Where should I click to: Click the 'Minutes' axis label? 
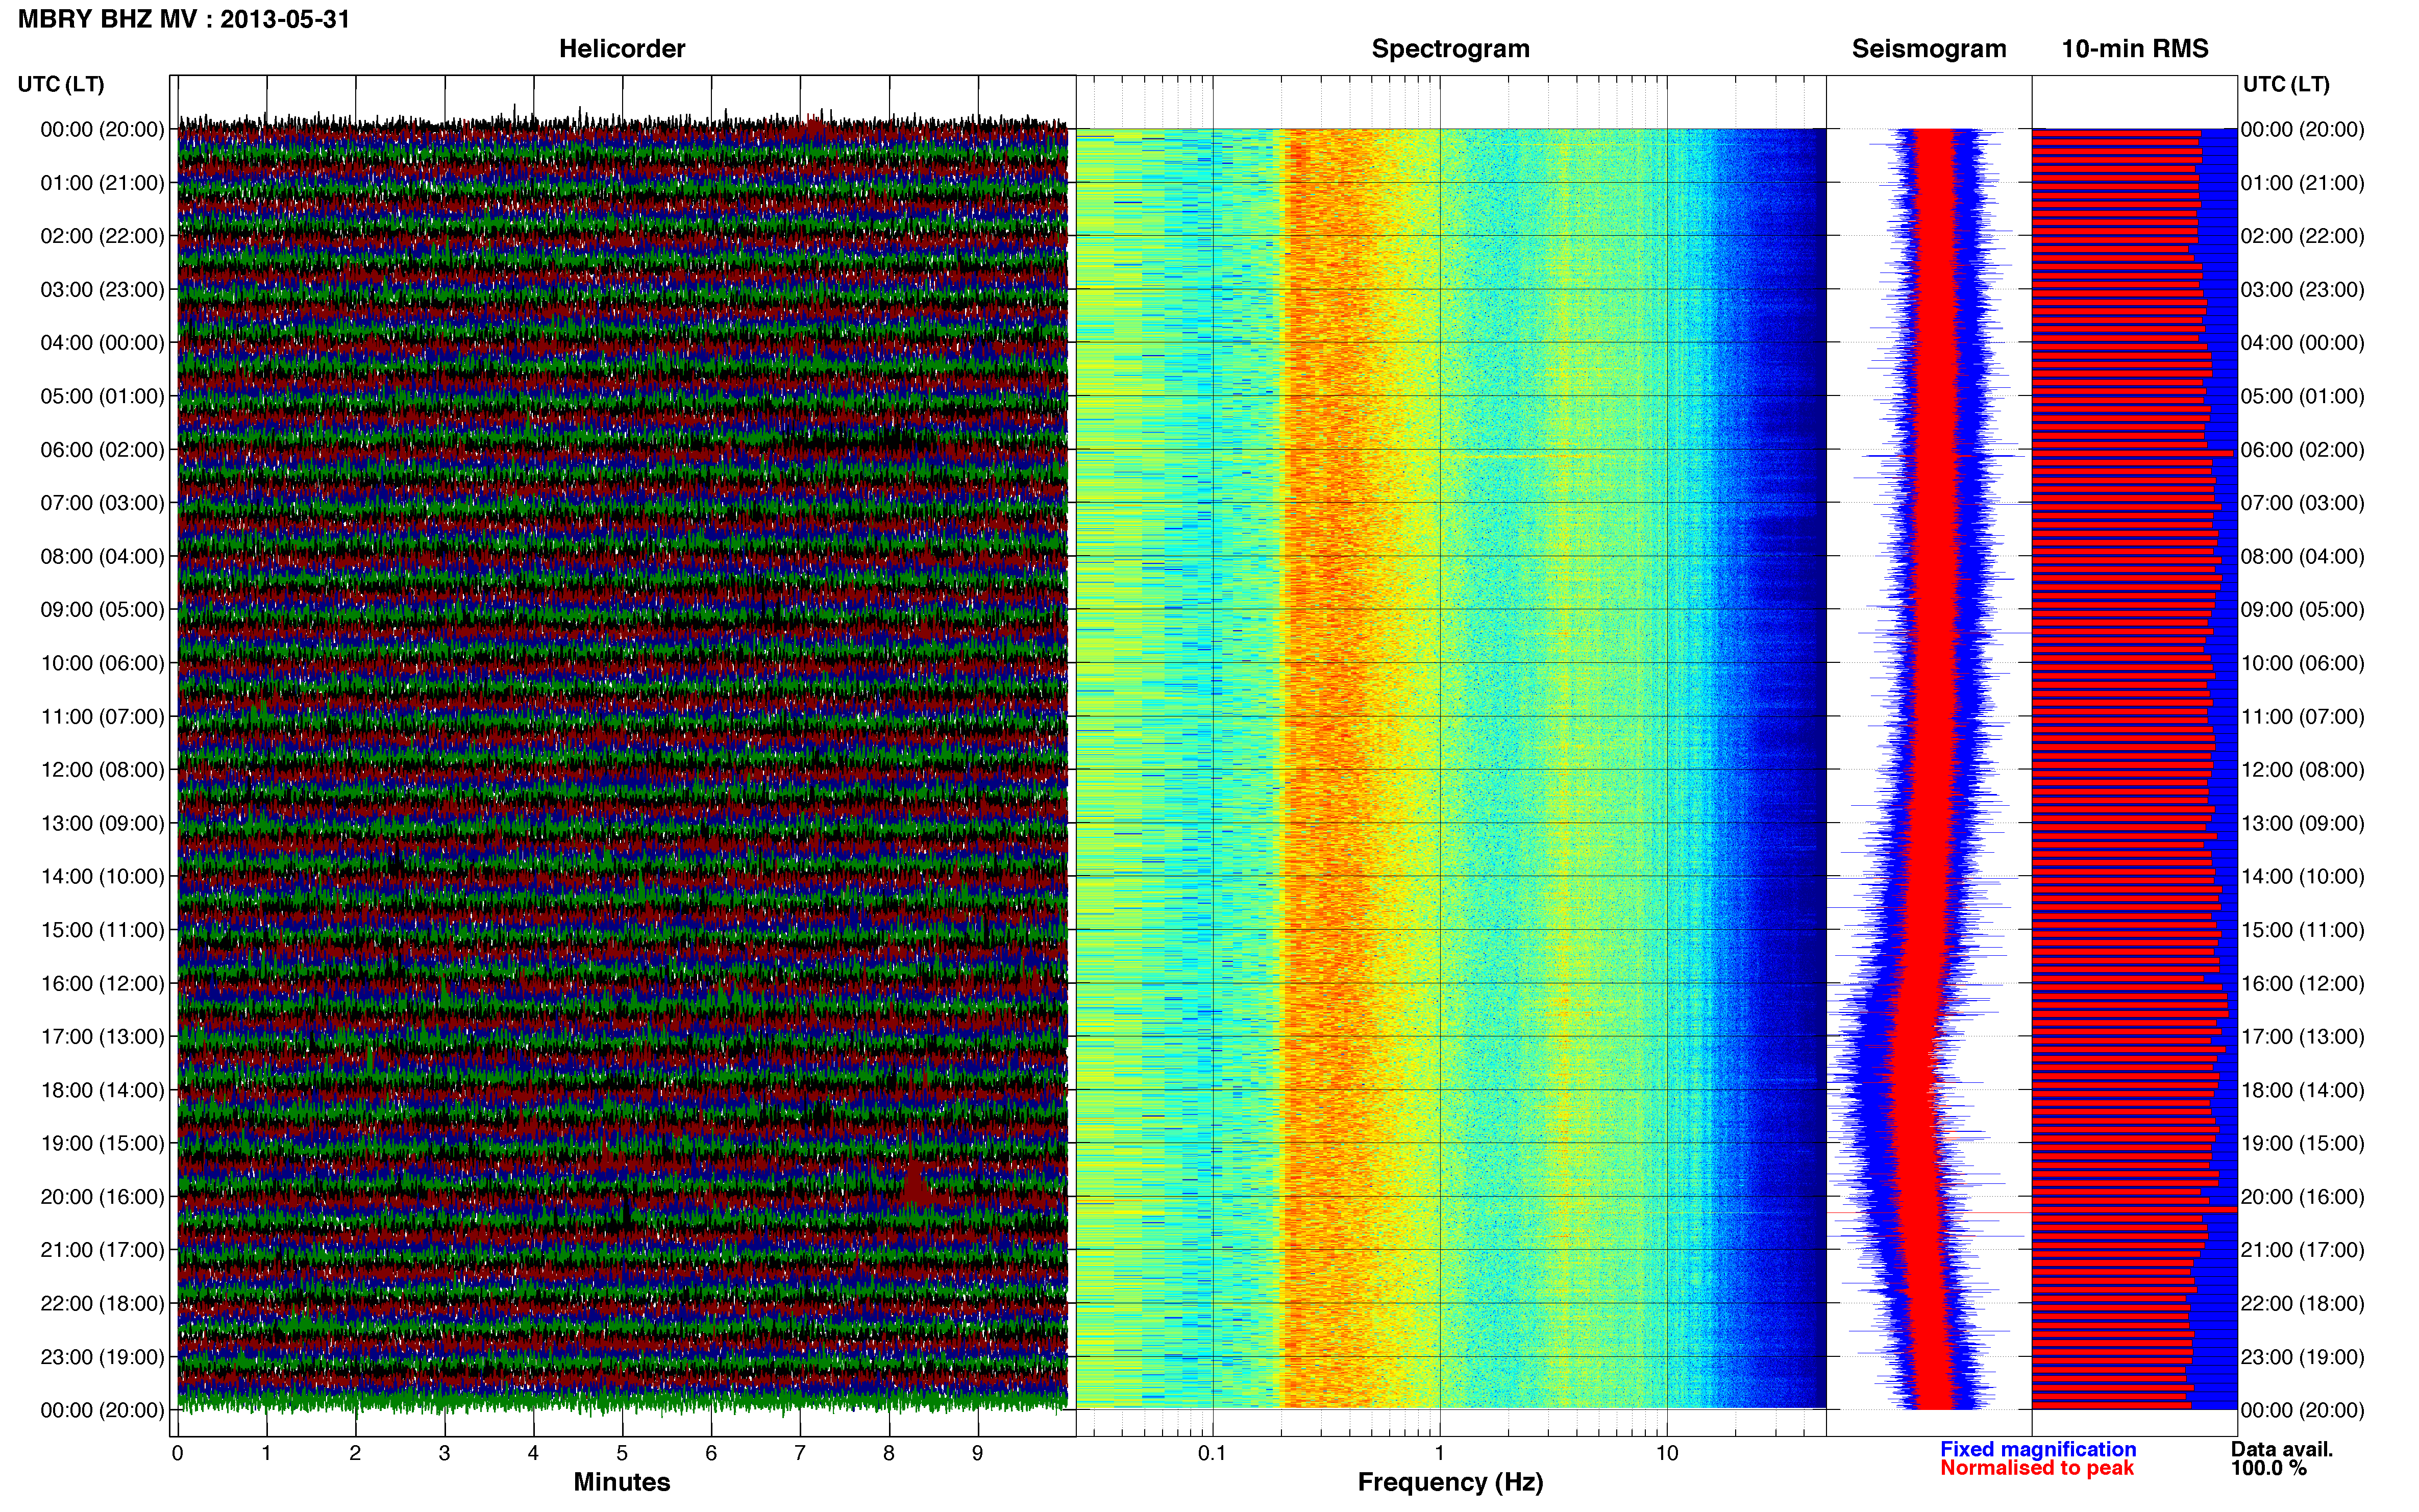622,1482
